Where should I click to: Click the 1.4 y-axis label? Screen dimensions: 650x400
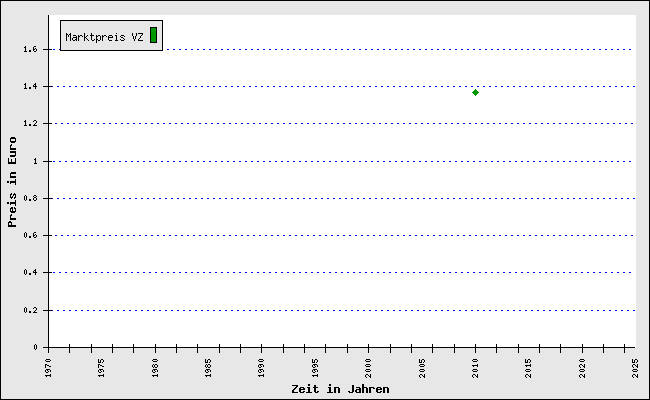point(30,86)
